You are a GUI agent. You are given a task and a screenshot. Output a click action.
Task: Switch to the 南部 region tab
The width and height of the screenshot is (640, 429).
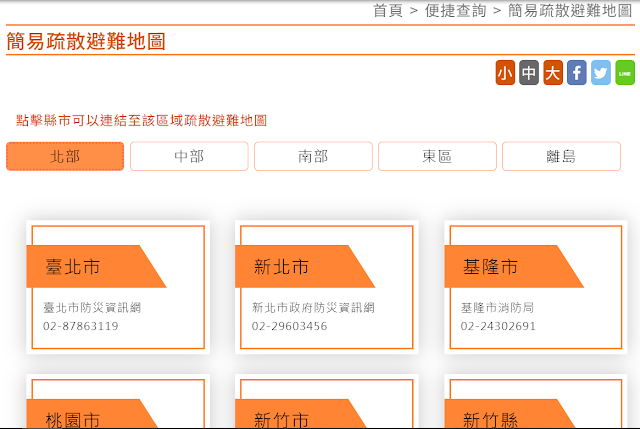click(313, 156)
